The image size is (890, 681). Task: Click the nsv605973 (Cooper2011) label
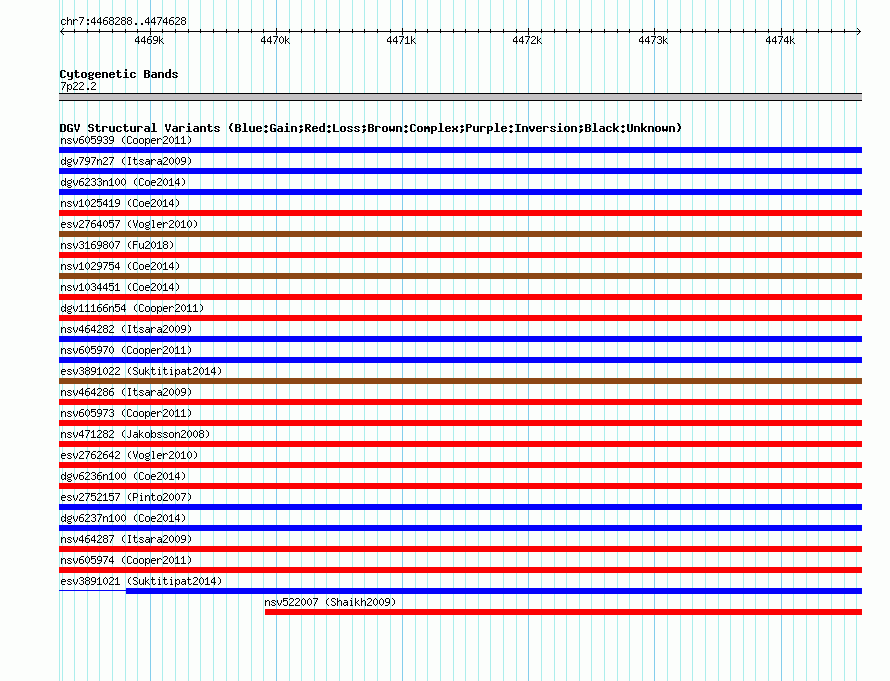[x=126, y=413]
